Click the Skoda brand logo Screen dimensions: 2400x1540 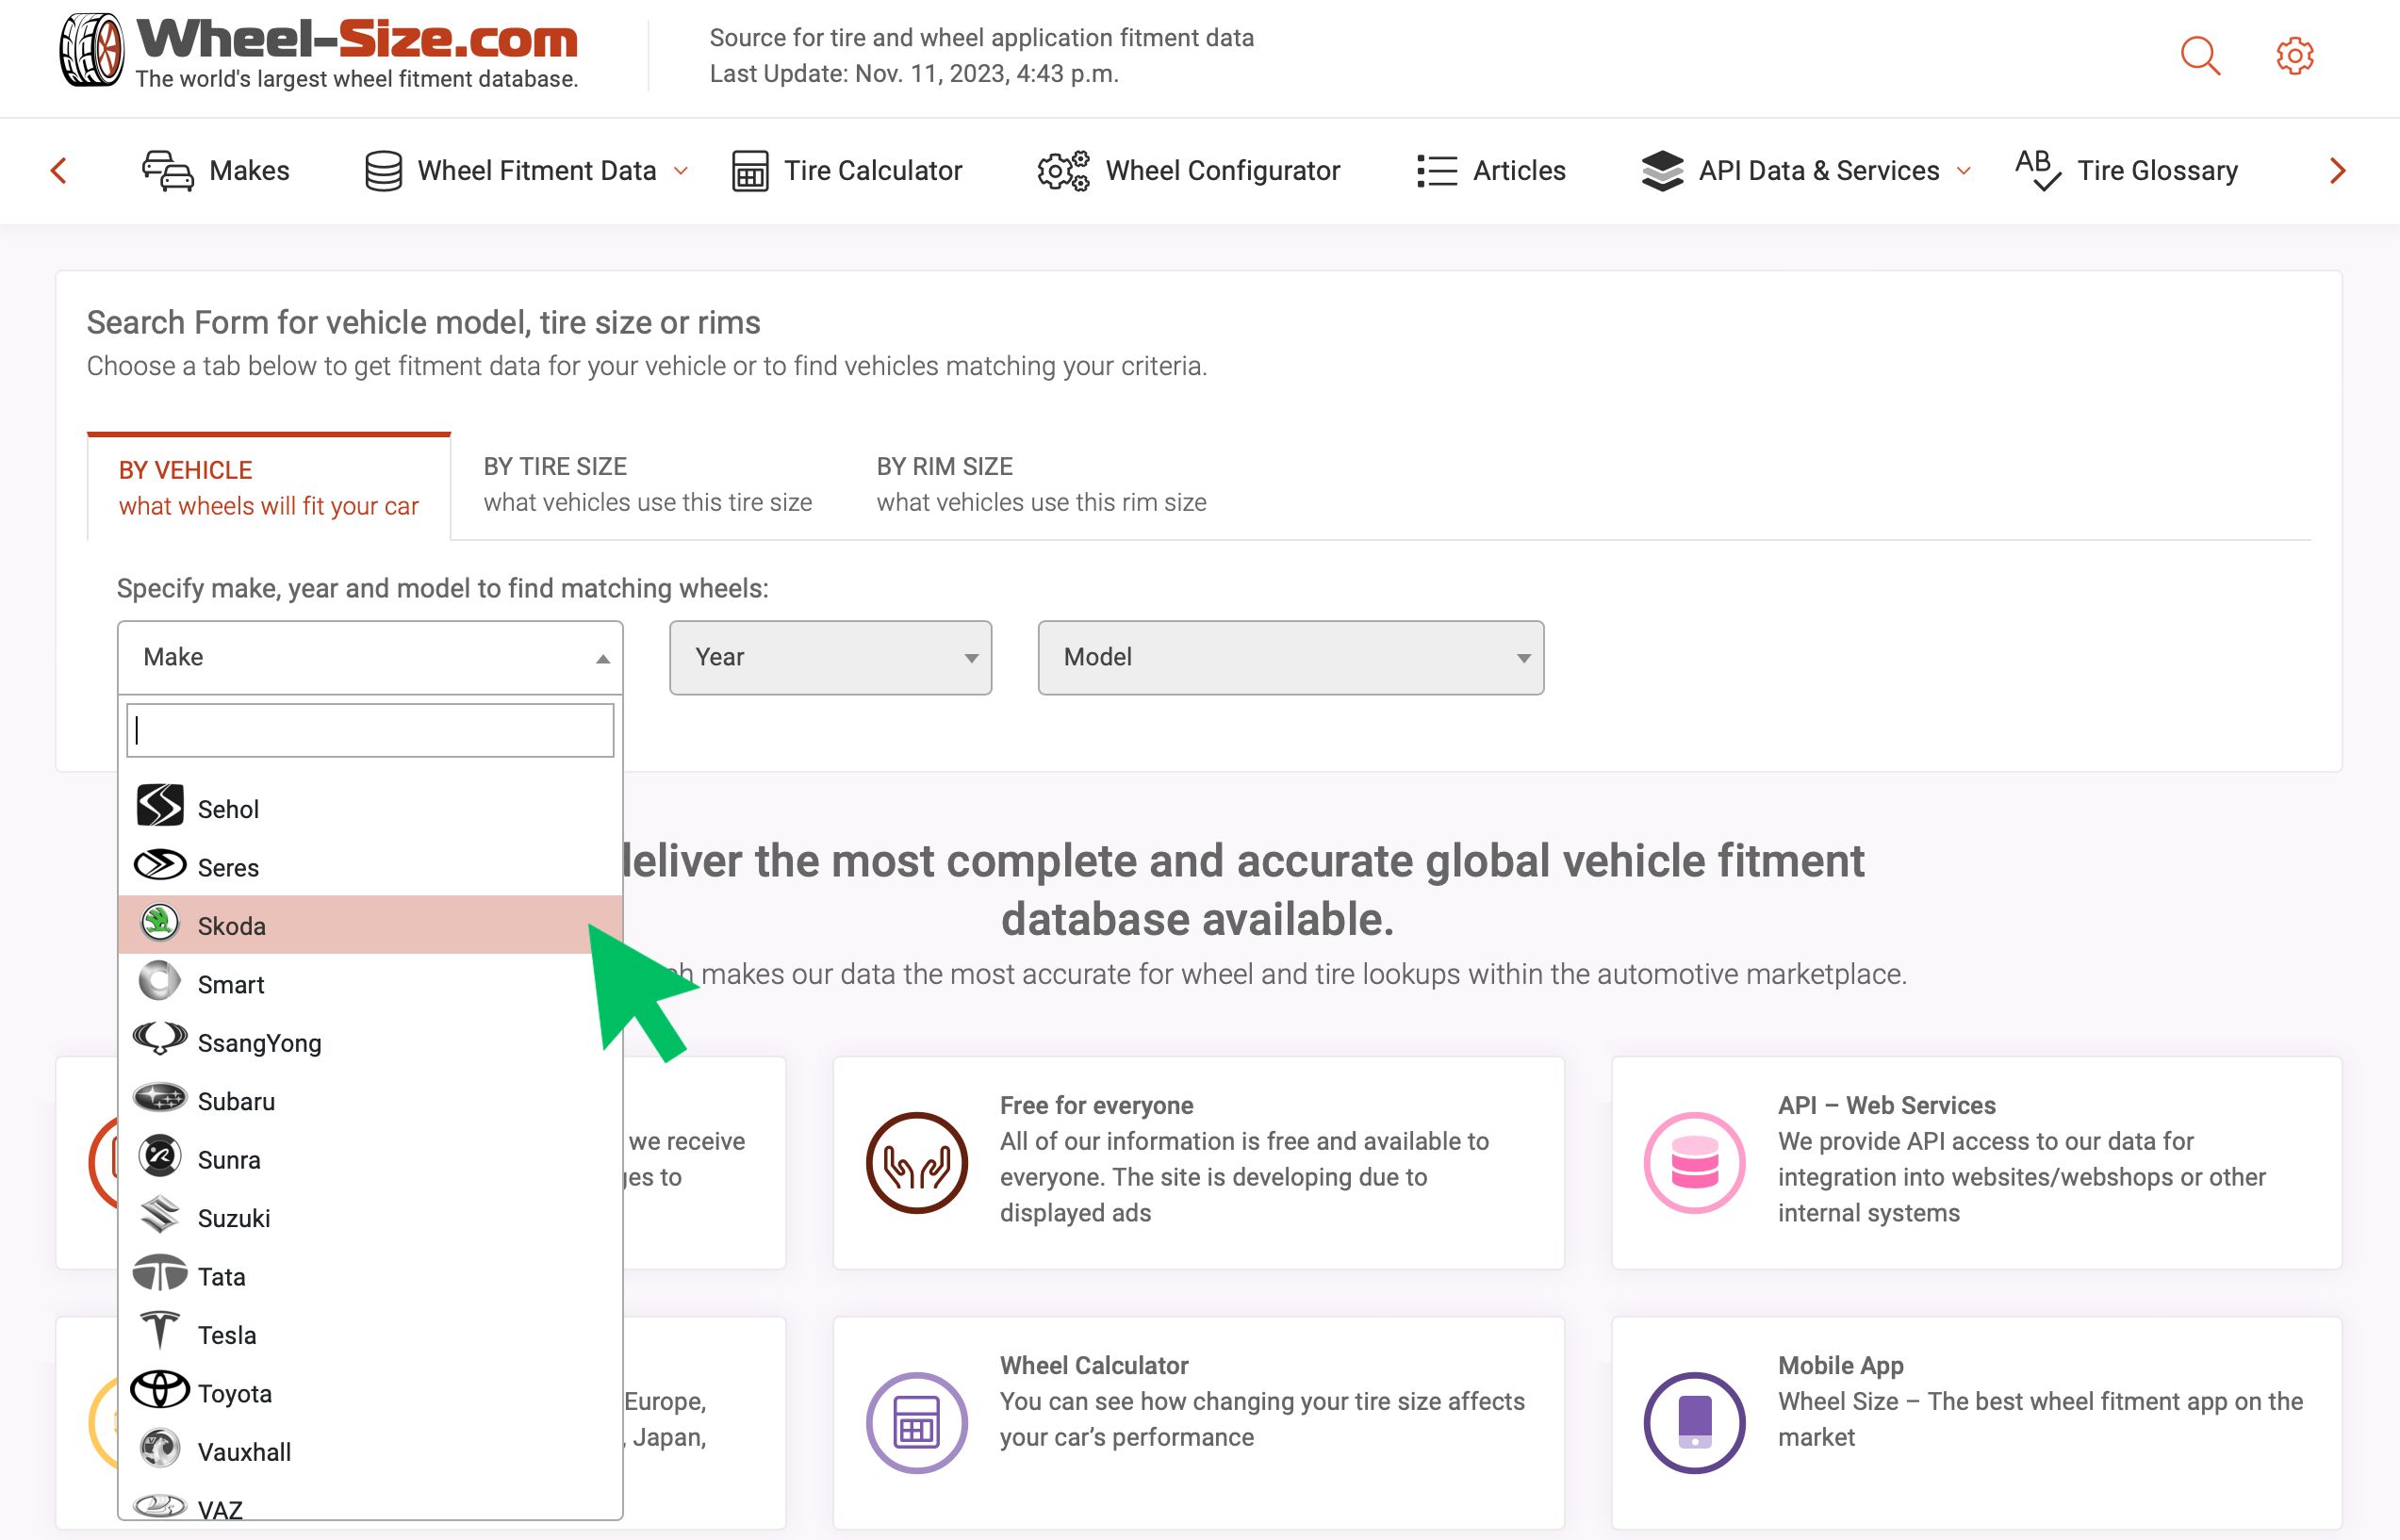tap(160, 922)
